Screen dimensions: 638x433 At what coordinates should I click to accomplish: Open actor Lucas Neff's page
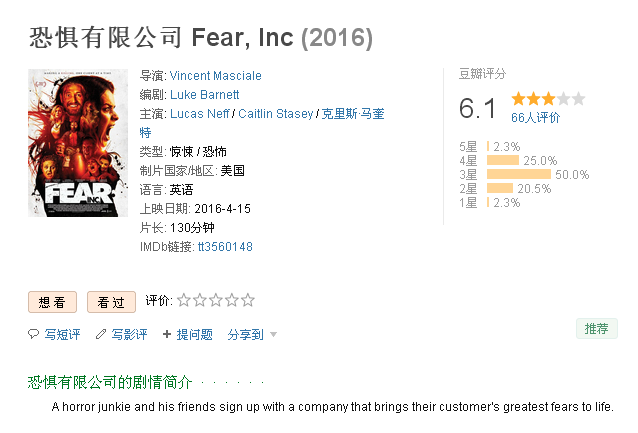click(199, 114)
